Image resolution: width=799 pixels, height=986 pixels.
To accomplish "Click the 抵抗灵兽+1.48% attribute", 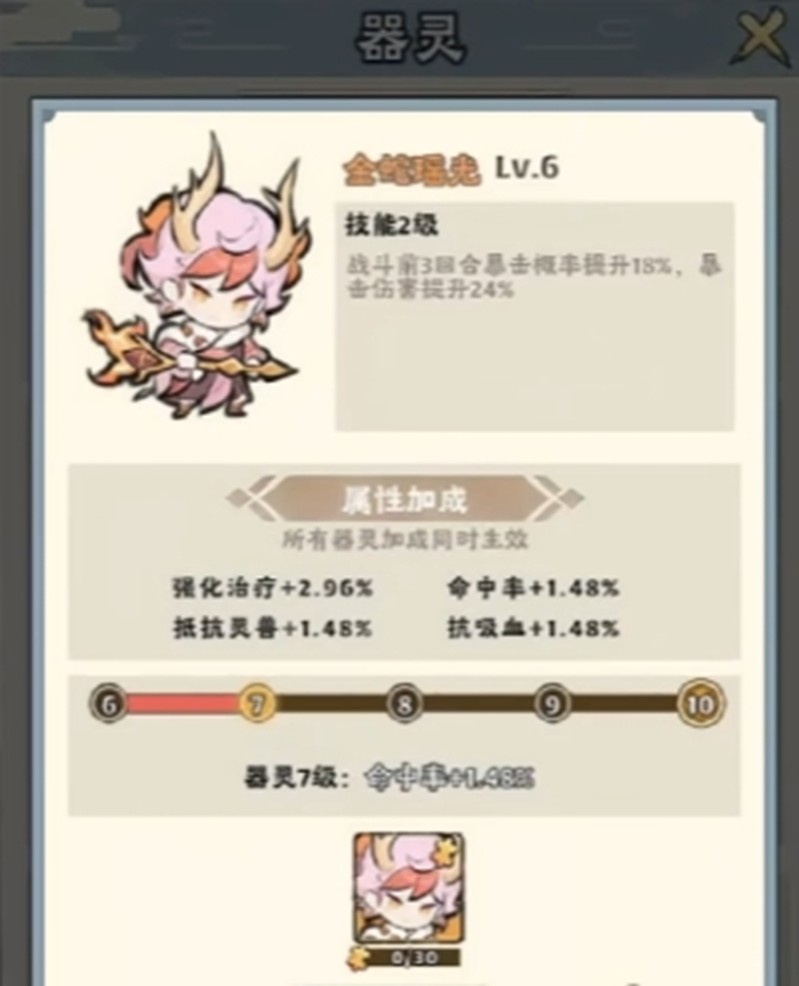I will pos(273,628).
